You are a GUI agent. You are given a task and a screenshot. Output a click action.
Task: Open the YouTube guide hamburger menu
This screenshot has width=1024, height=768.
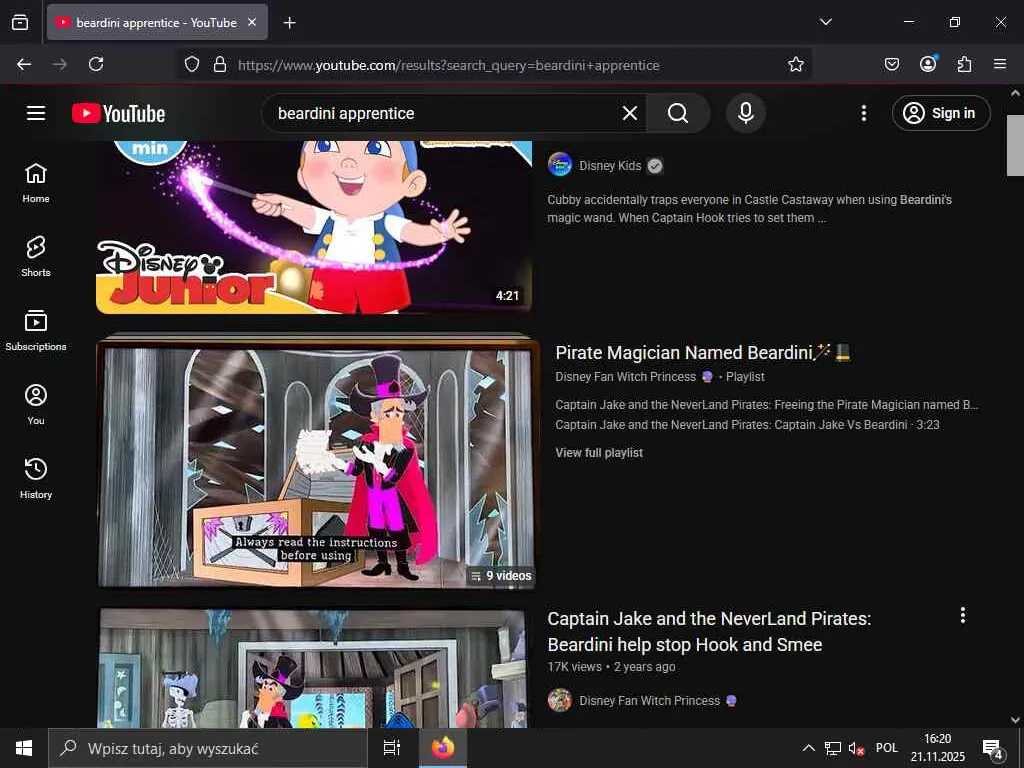click(36, 113)
